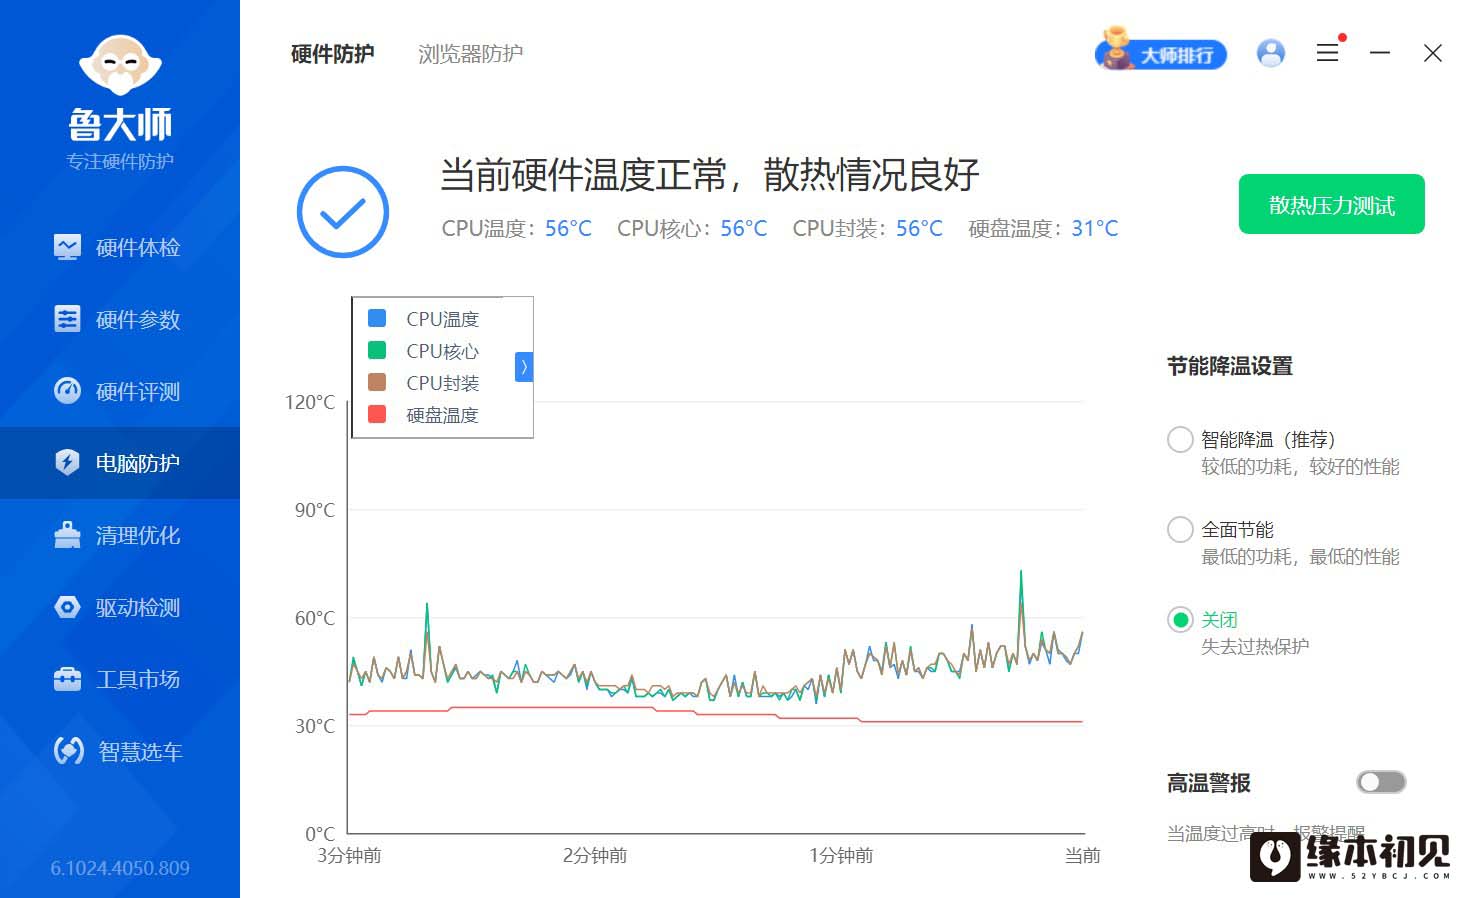Enable the 高温警报 switch

1381,782
